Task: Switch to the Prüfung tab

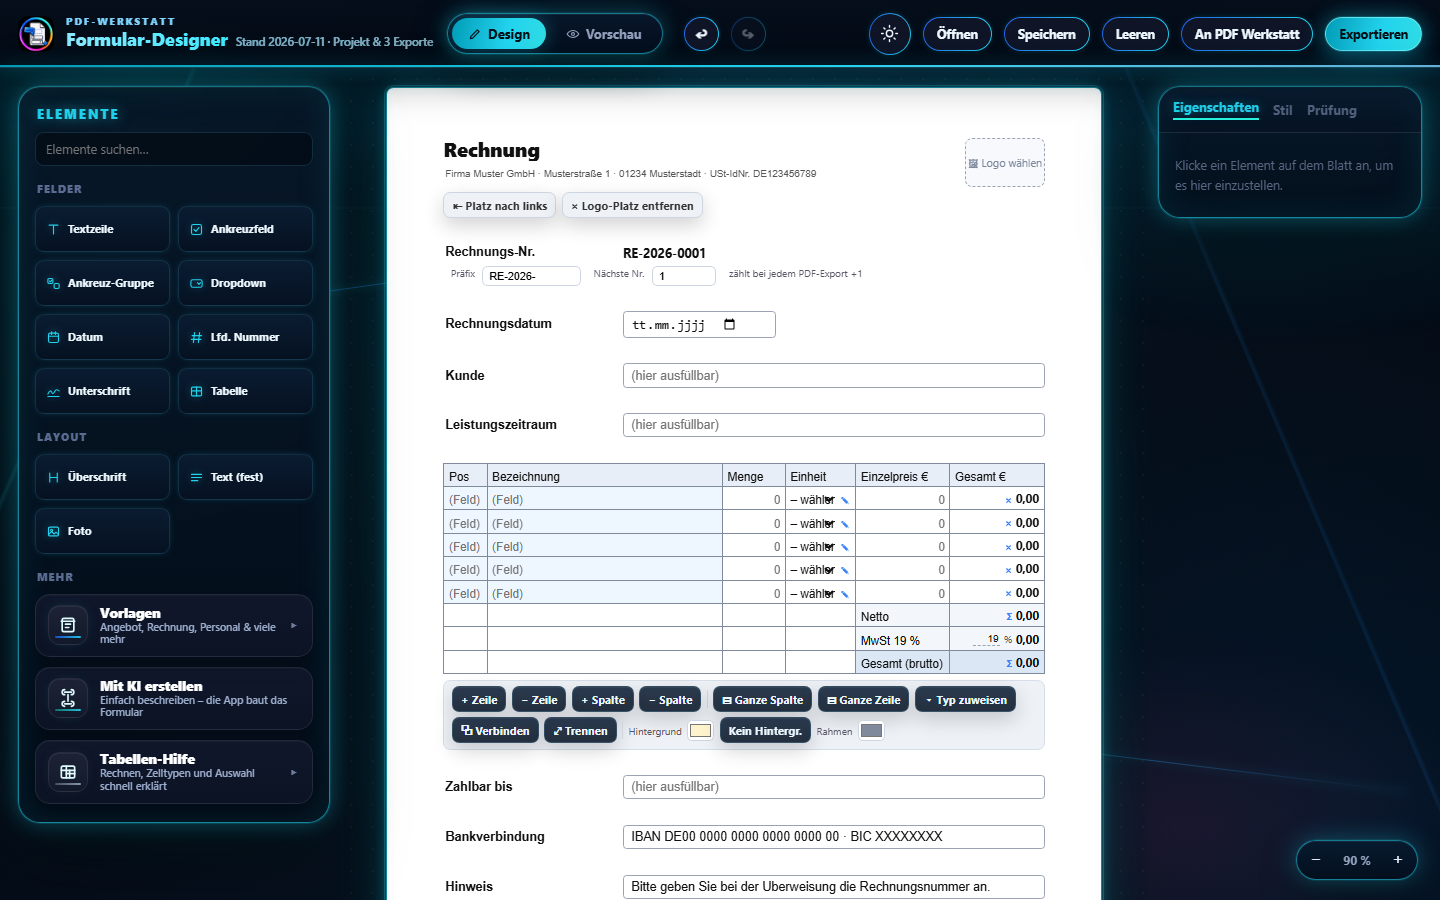Action: pyautogui.click(x=1332, y=110)
